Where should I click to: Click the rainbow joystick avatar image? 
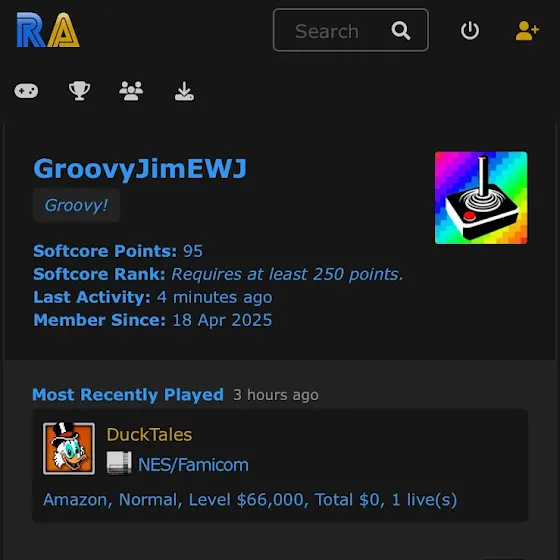(481, 198)
